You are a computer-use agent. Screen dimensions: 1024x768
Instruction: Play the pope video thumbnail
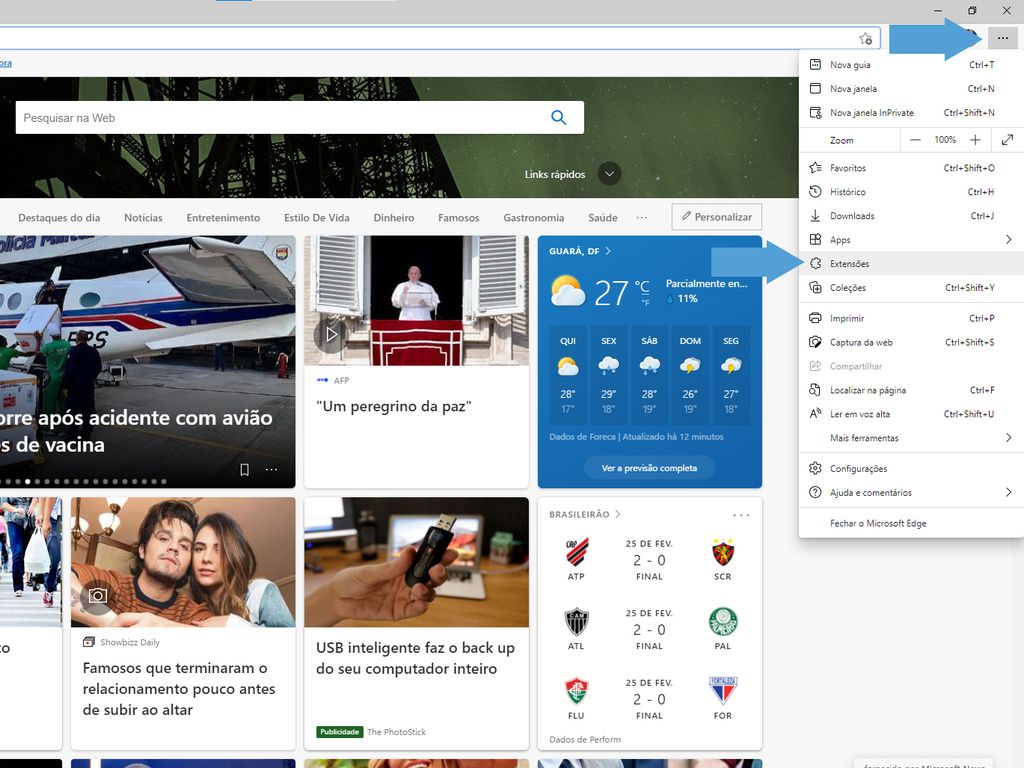coord(332,334)
